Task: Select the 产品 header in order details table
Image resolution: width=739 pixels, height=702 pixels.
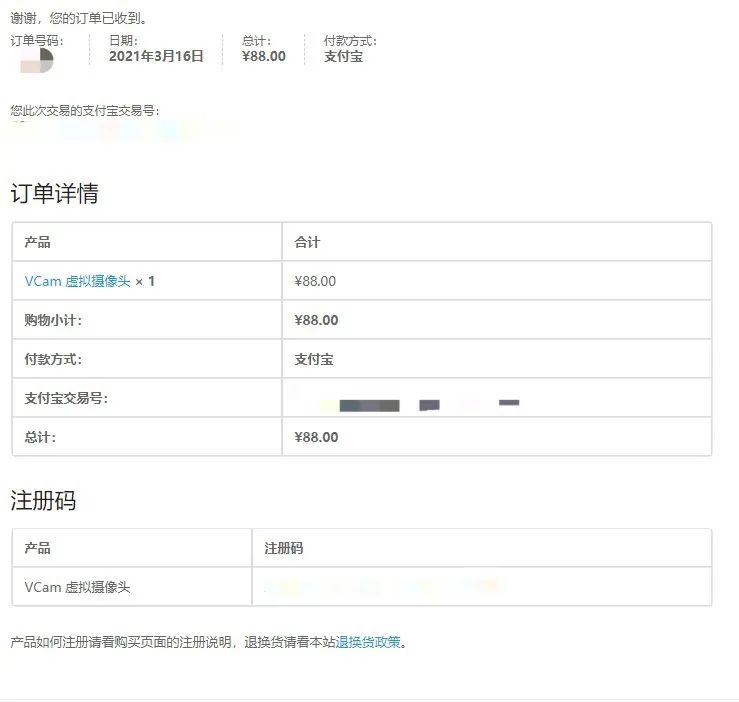Action: (x=37, y=242)
